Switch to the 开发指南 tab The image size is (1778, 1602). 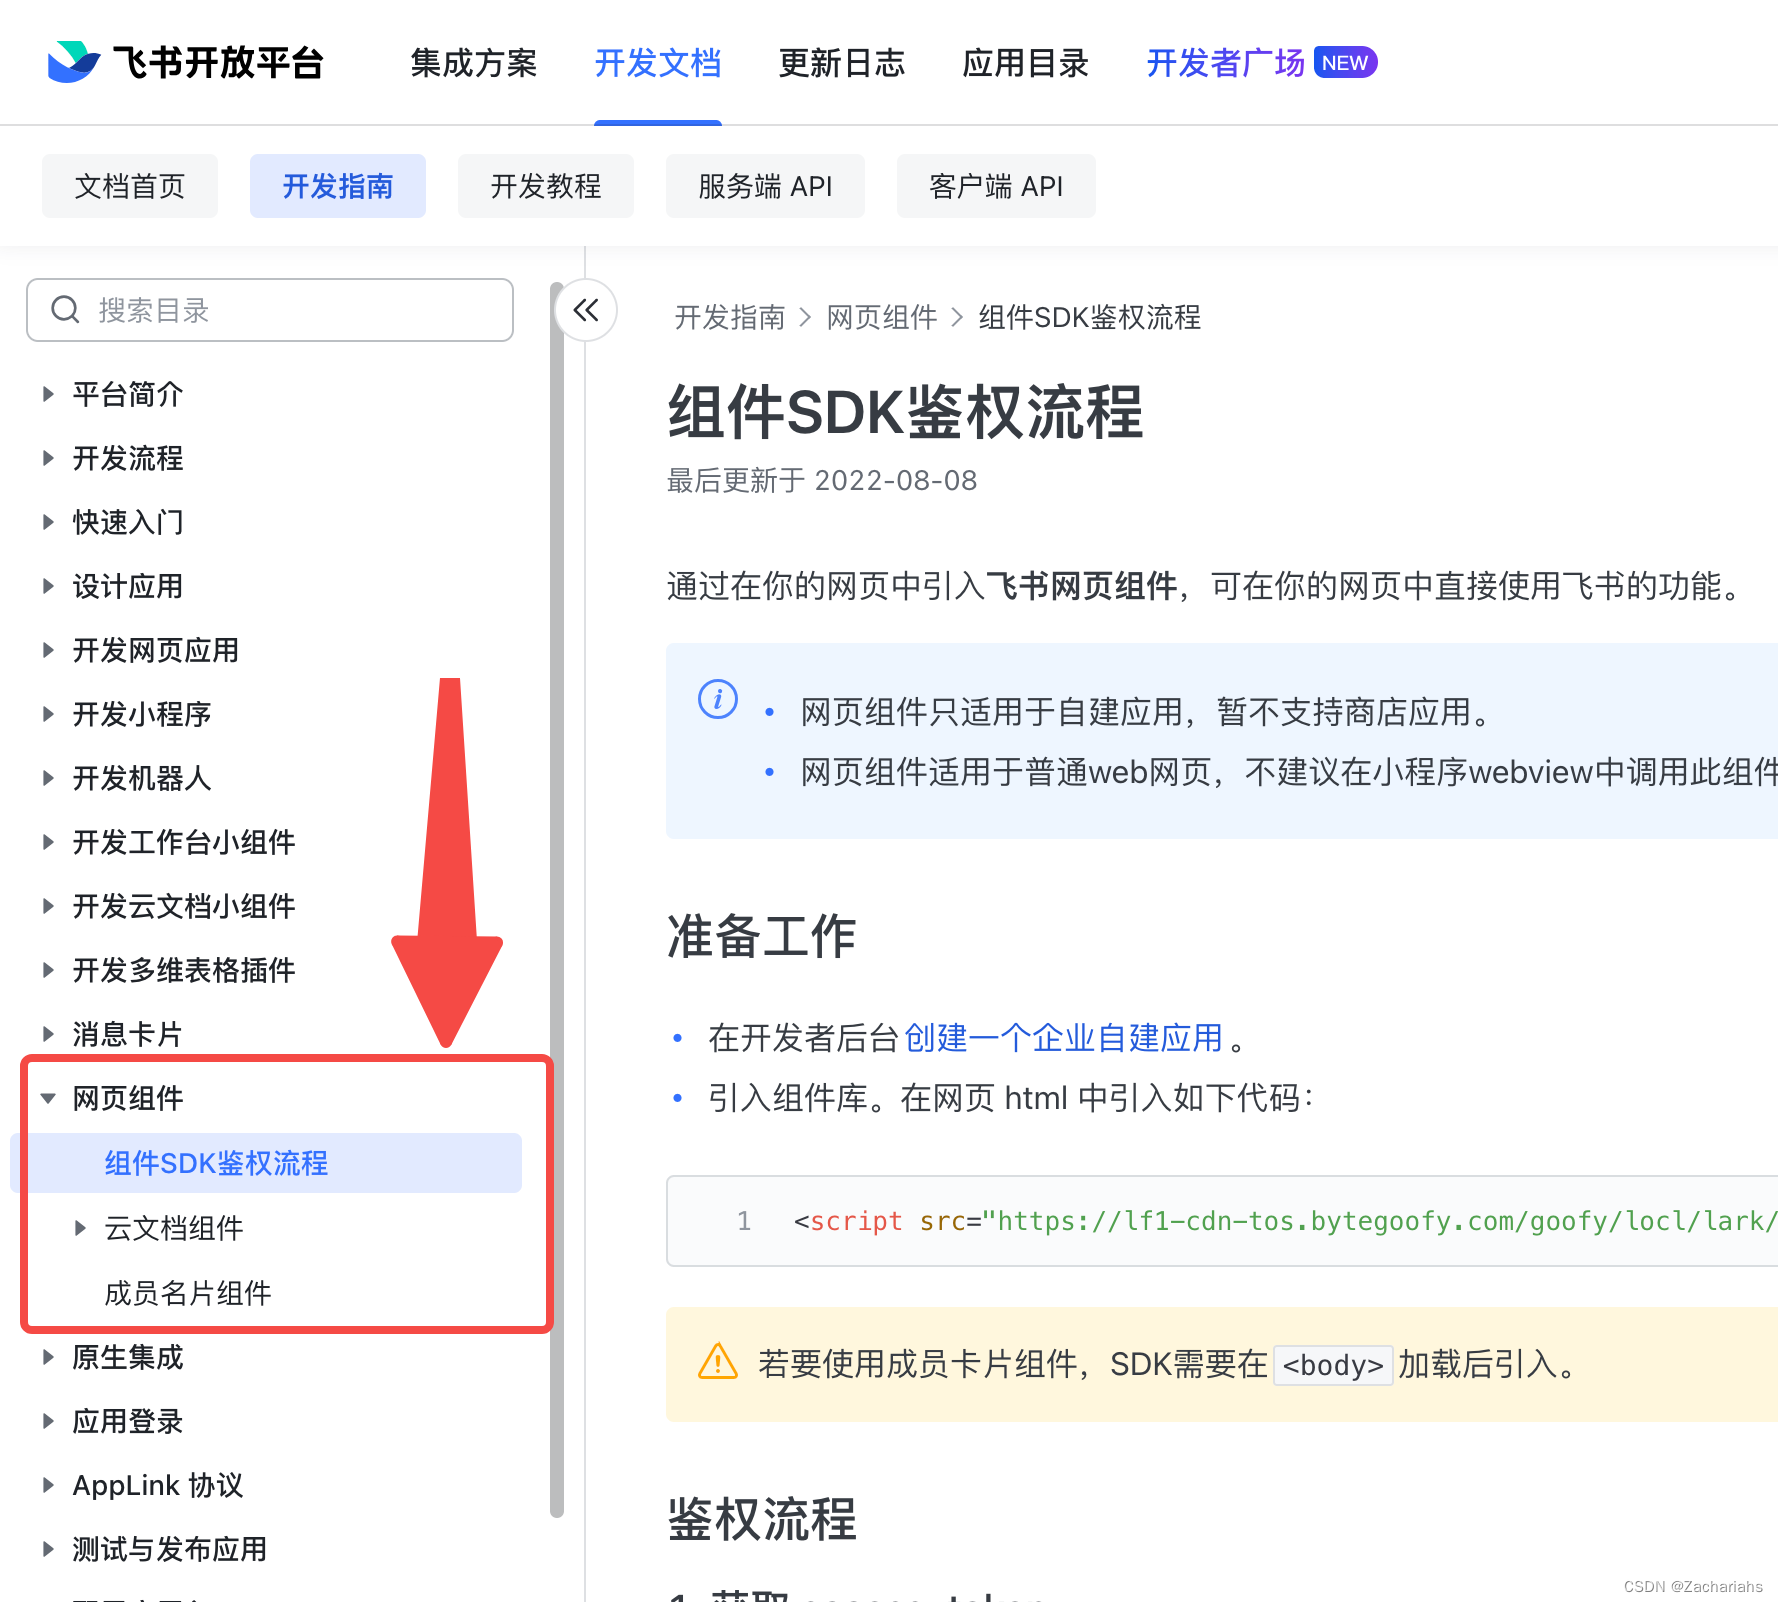(x=338, y=186)
